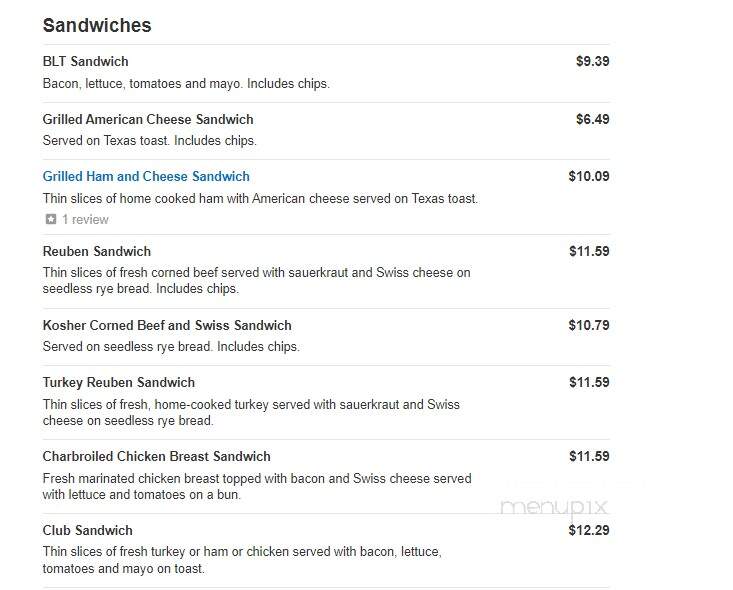
Task: Click the Reuben description about corned beef
Action: coord(256,281)
